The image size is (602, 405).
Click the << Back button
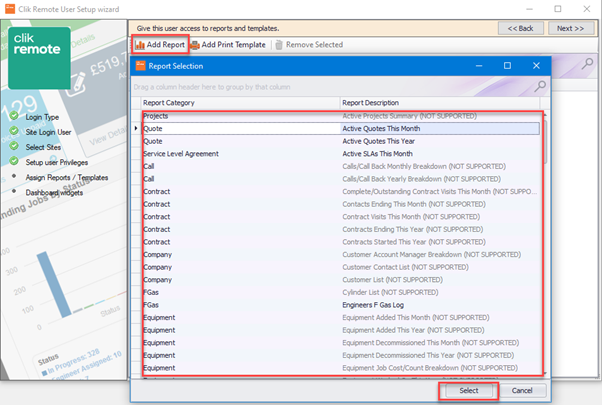520,28
